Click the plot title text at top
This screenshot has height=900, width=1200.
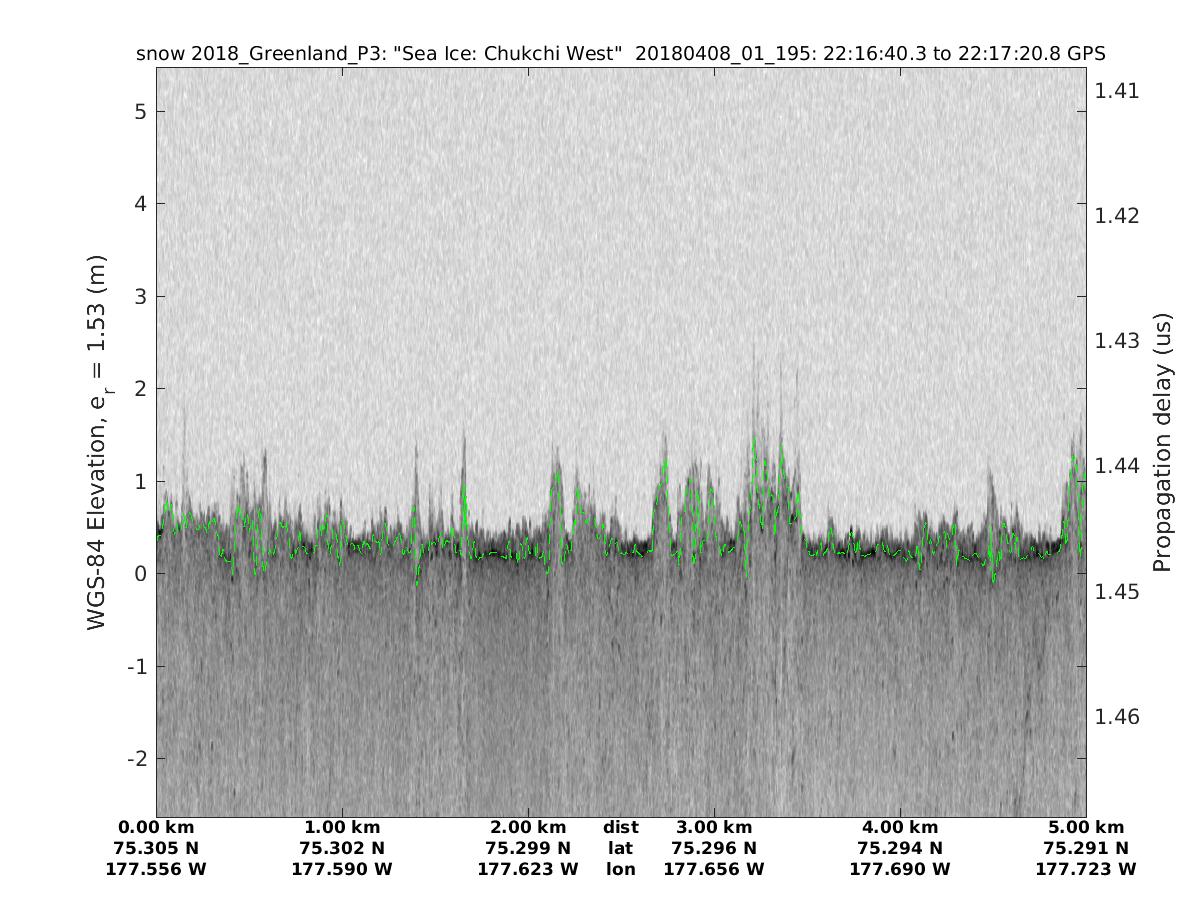(620, 54)
